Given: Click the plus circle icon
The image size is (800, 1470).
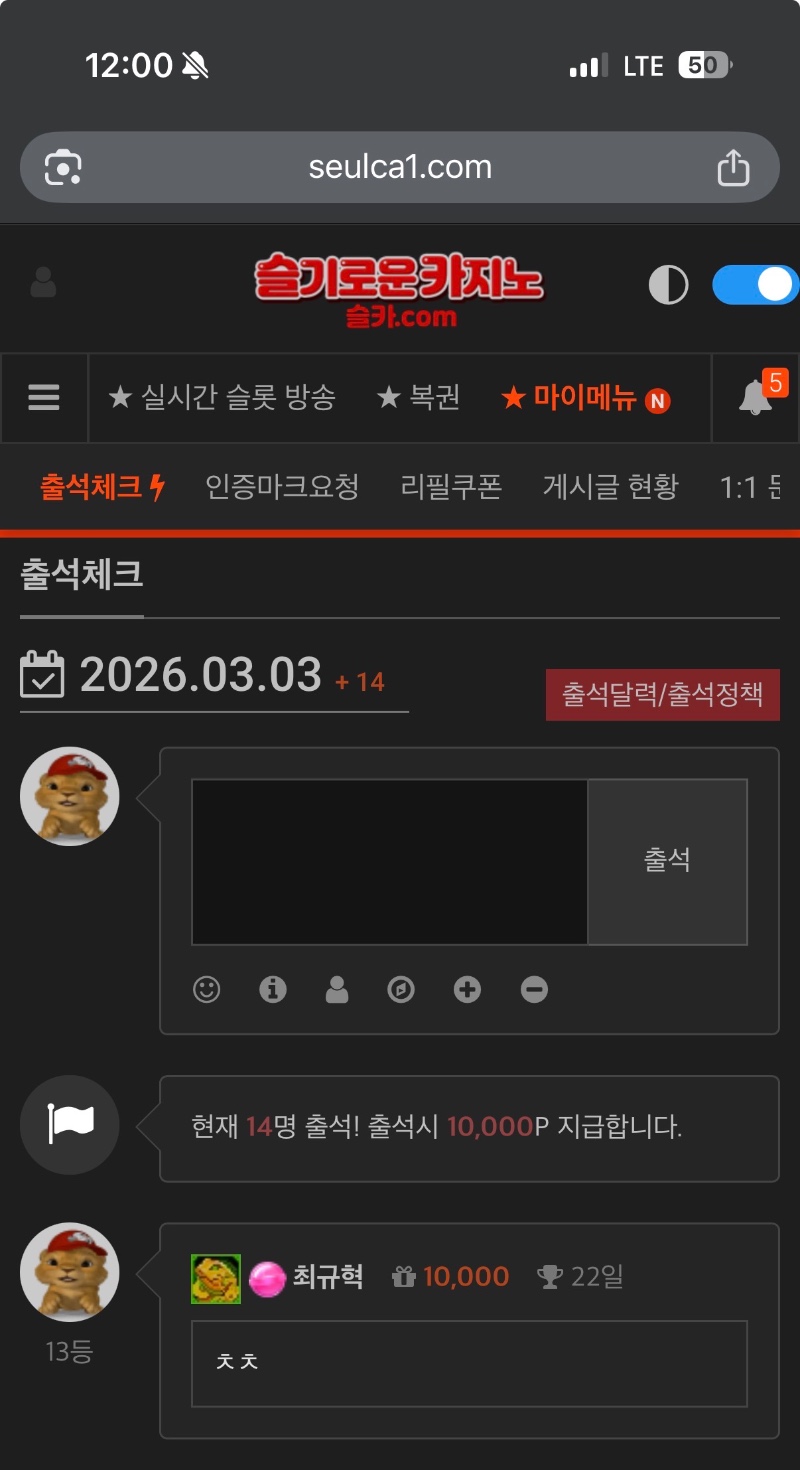Looking at the screenshot, I should [467, 990].
